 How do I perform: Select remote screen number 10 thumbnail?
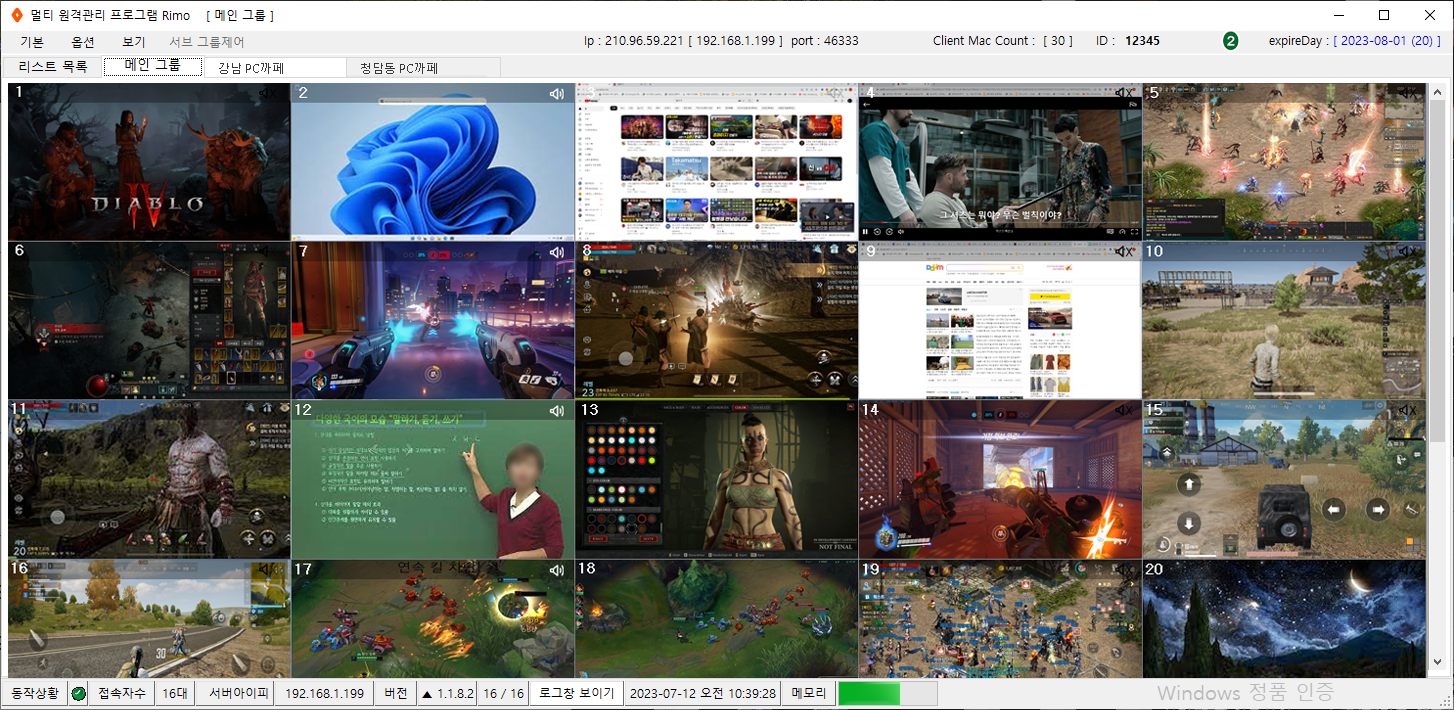click(x=1284, y=320)
